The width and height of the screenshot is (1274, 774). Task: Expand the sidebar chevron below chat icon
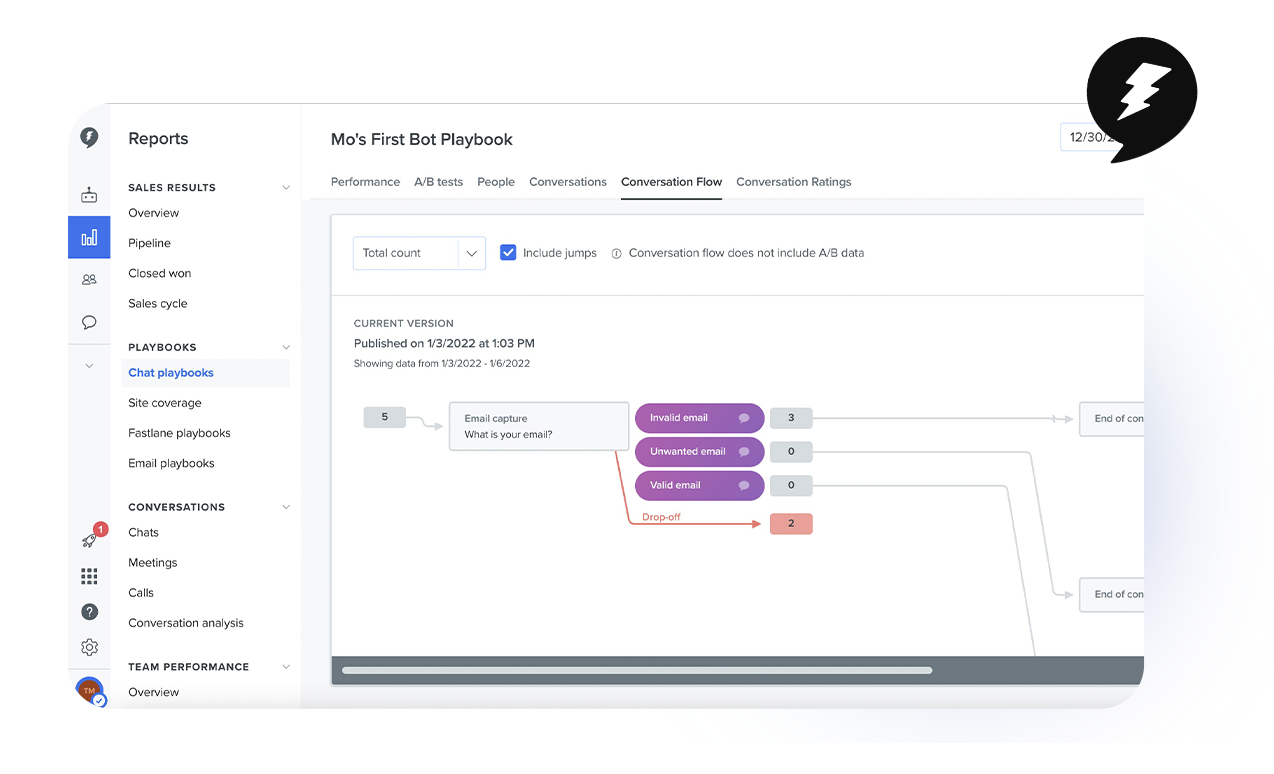coord(89,366)
